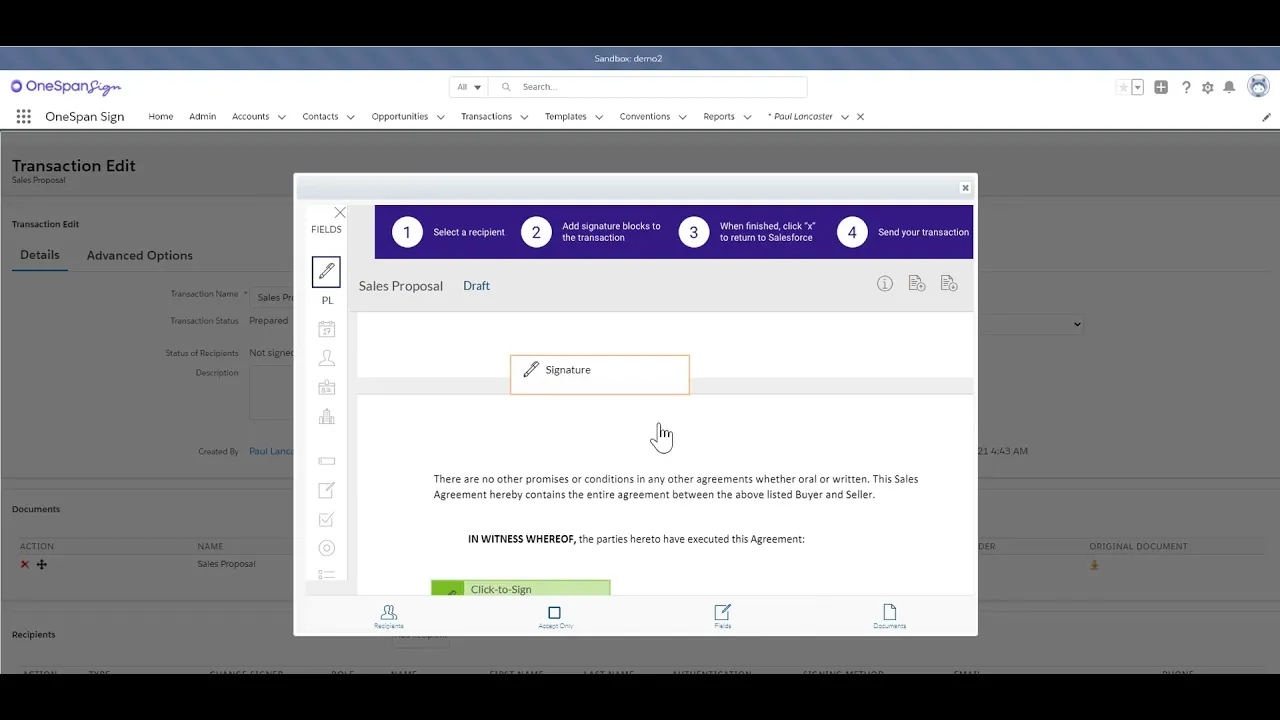This screenshot has width=1280, height=720.
Task: Open the Documents panel at the bottom
Action: (888, 614)
